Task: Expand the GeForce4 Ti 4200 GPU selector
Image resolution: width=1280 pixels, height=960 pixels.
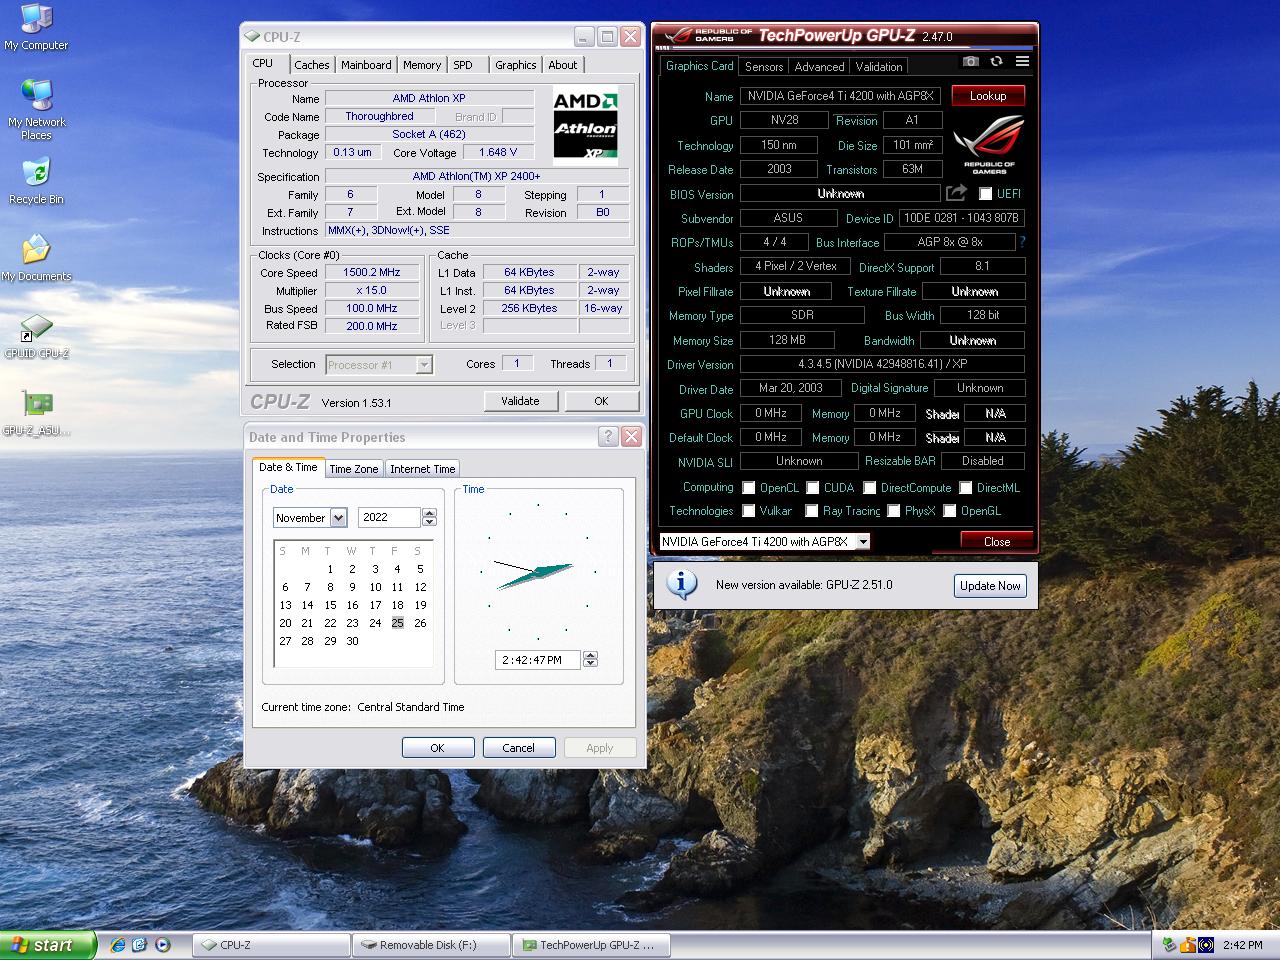Action: click(862, 542)
